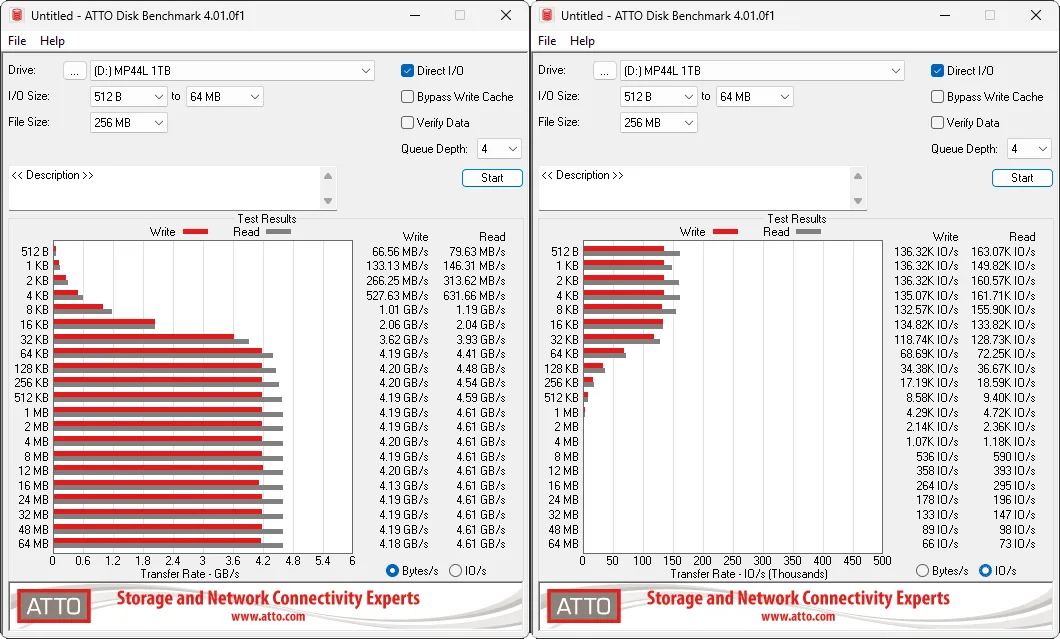The image size is (1060, 639).
Task: Open I/O Size 512 B dropdown, right window
Action: 658,97
